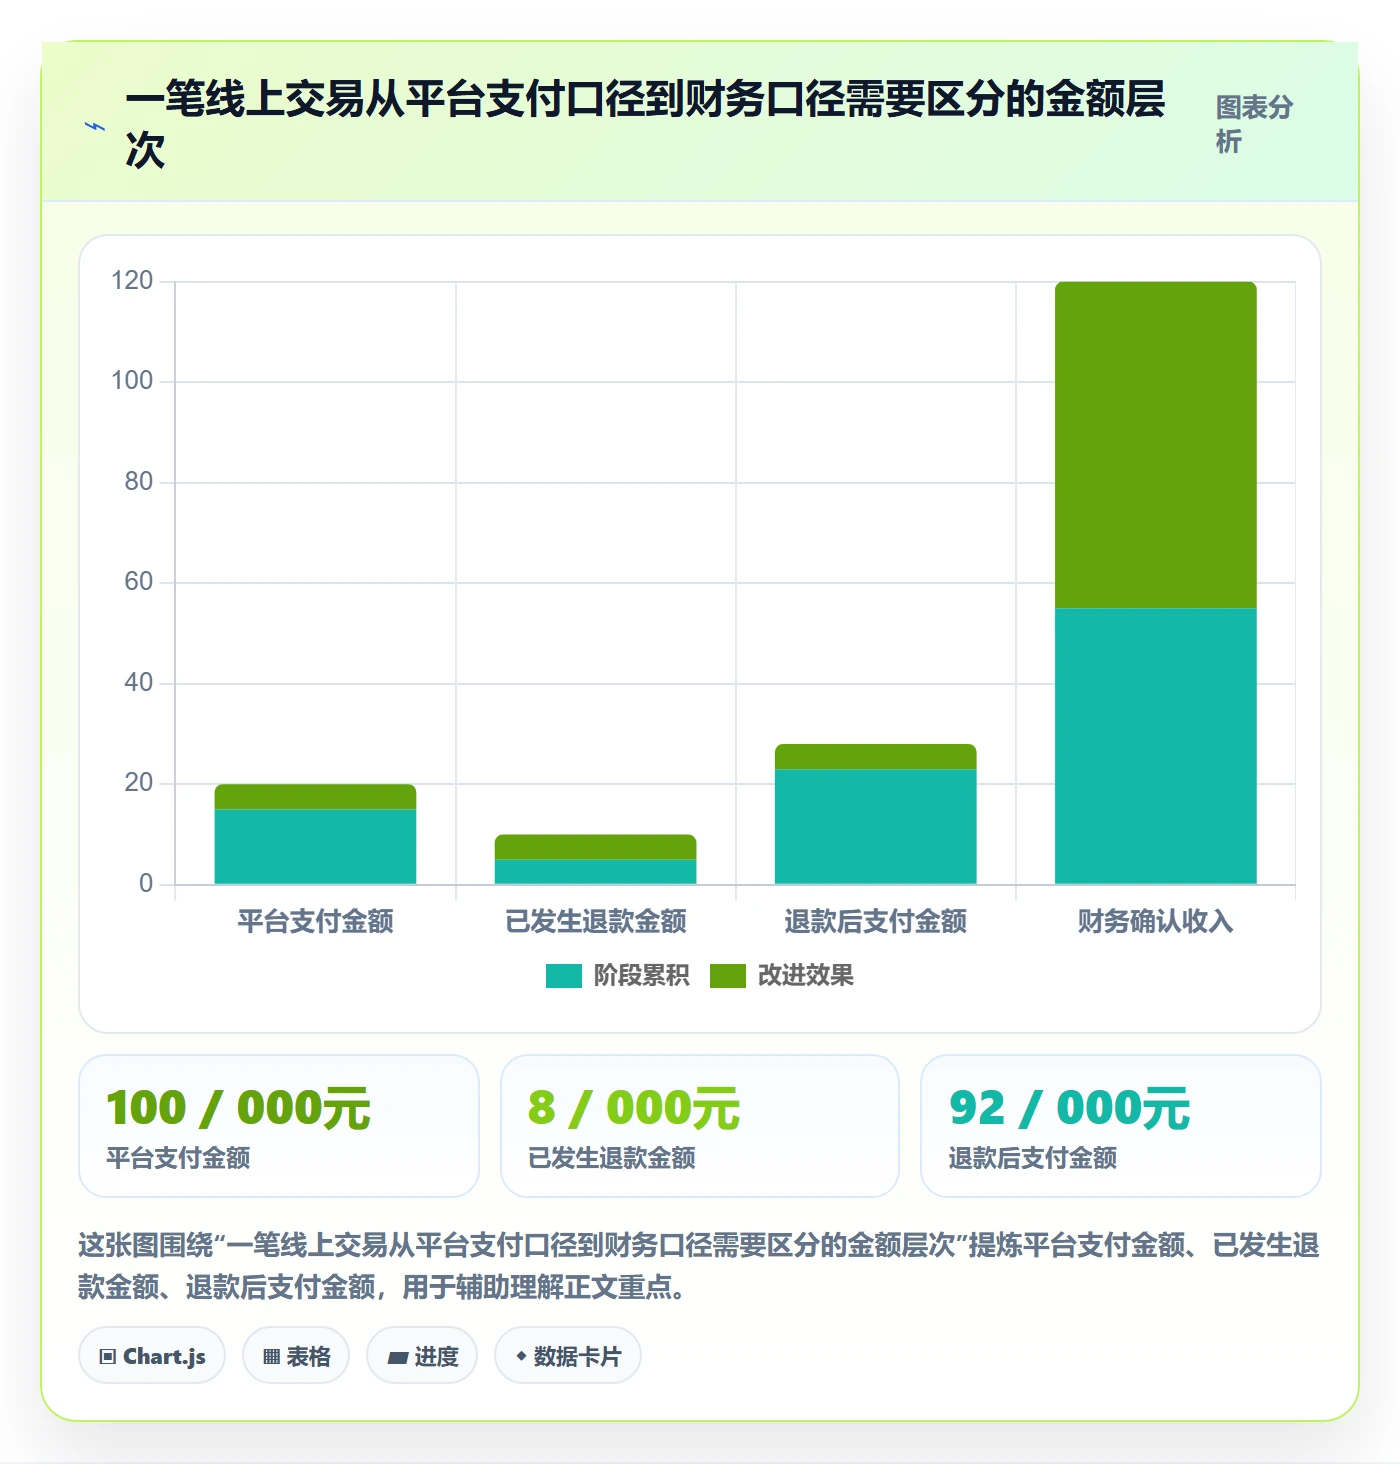Click the Chart.js chip square icon
The height and width of the screenshot is (1464, 1400).
pyautogui.click(x=108, y=1357)
